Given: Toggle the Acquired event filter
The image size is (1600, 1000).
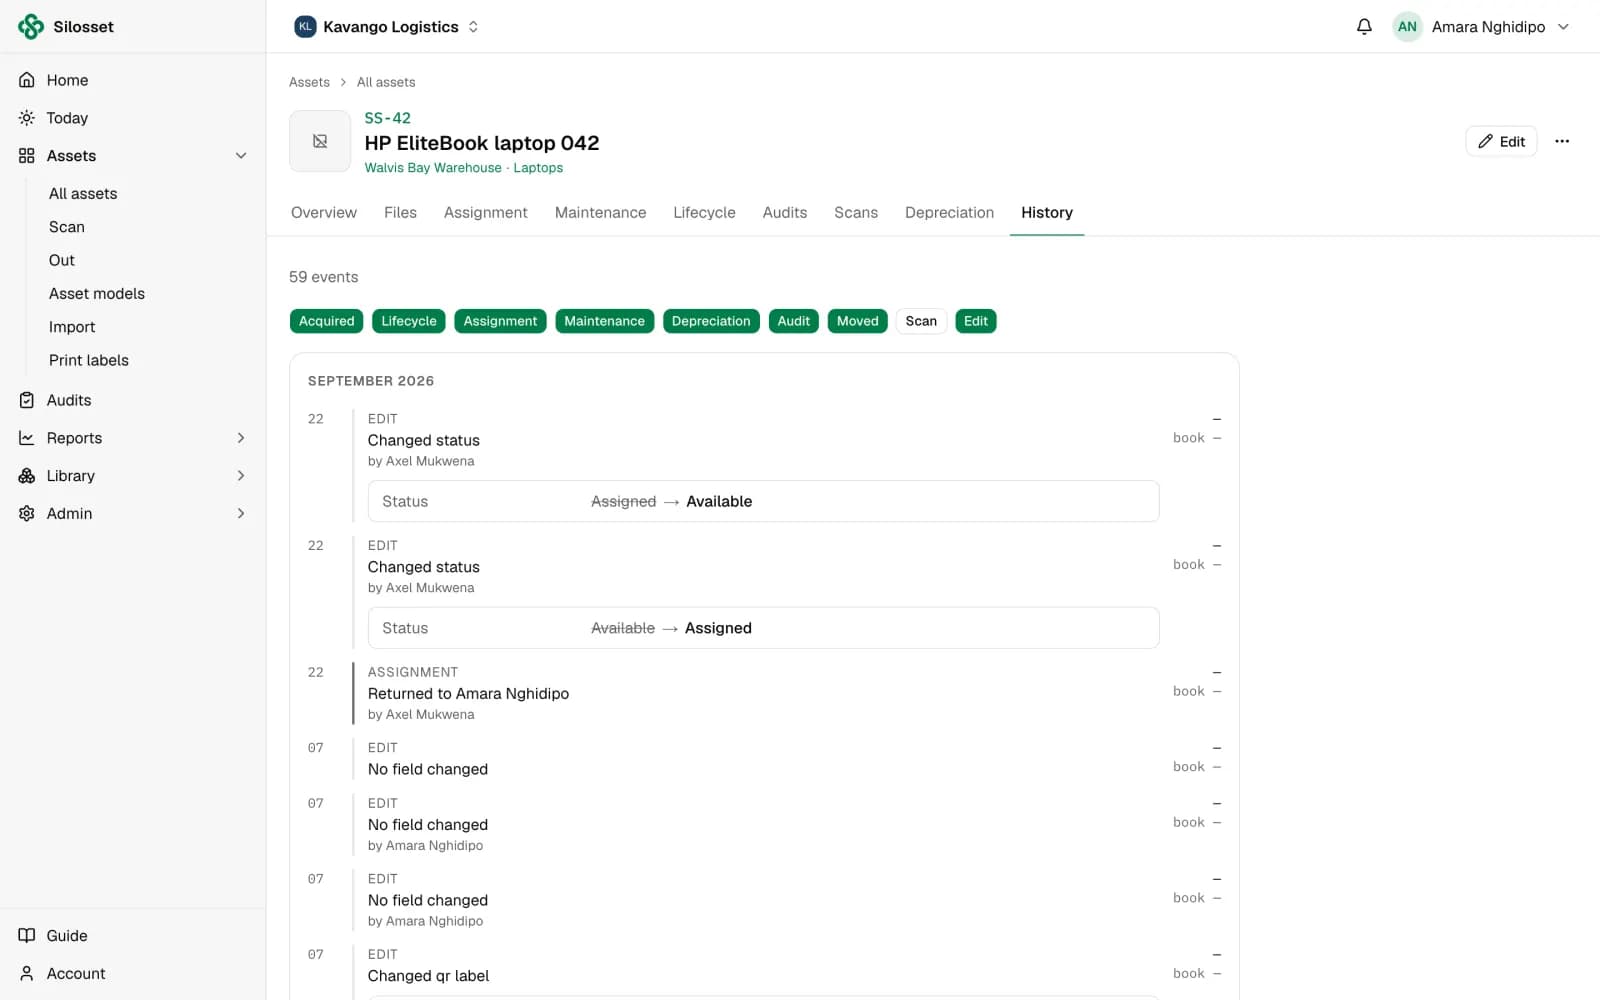Looking at the screenshot, I should (x=326, y=321).
